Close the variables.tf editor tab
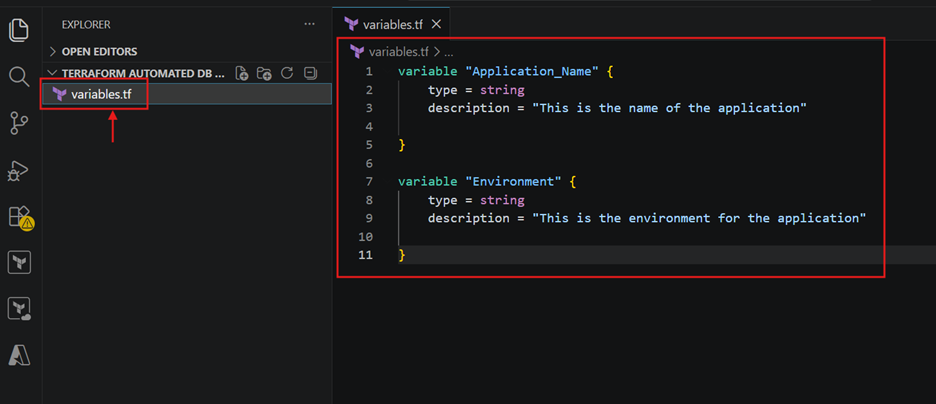Screen dimensions: 936x404 coord(436,24)
